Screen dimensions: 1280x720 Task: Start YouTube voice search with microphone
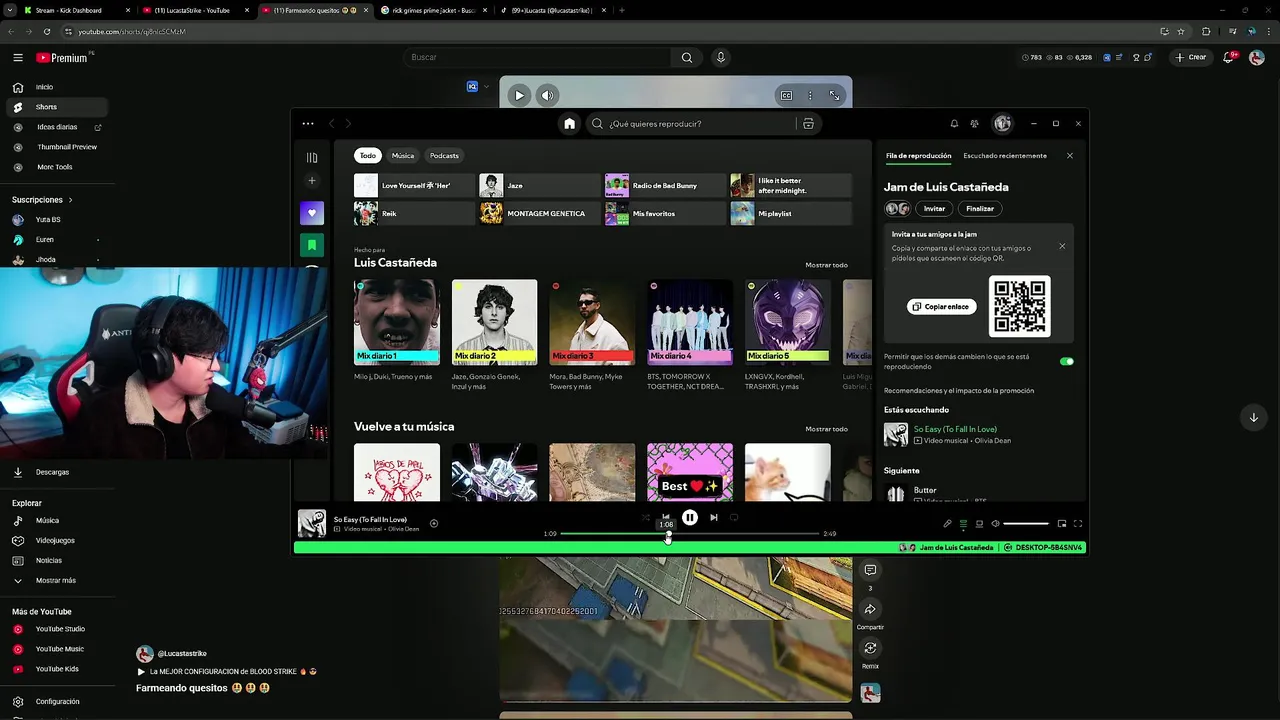(x=720, y=57)
